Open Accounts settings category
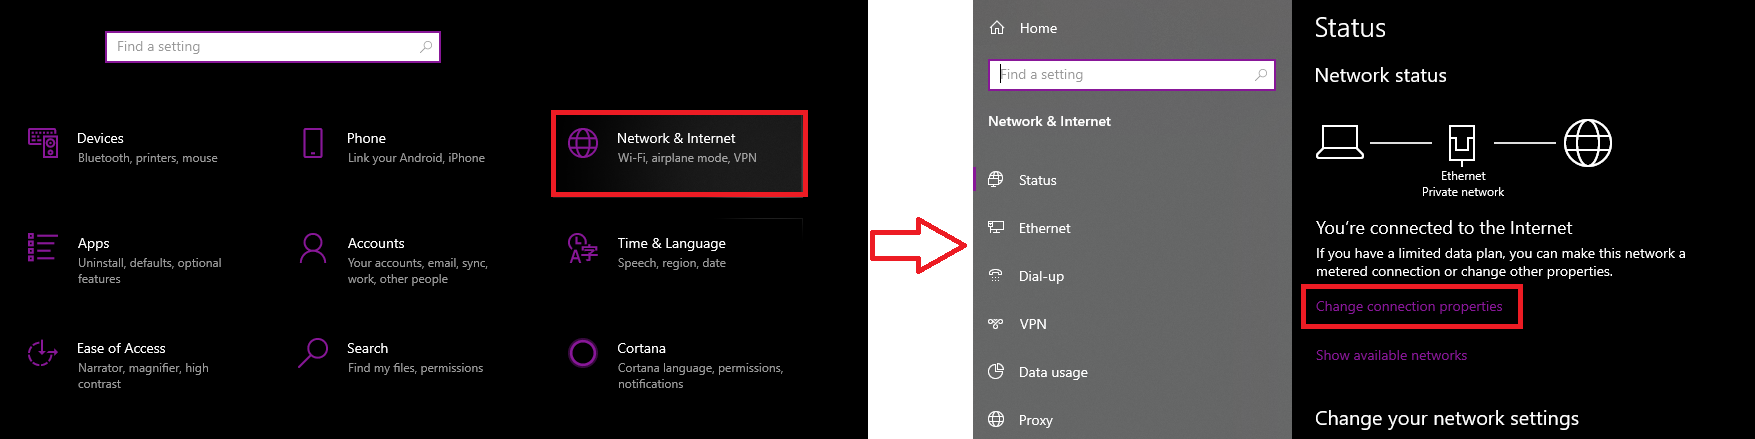Viewport: 1755px width, 439px height. tap(393, 260)
